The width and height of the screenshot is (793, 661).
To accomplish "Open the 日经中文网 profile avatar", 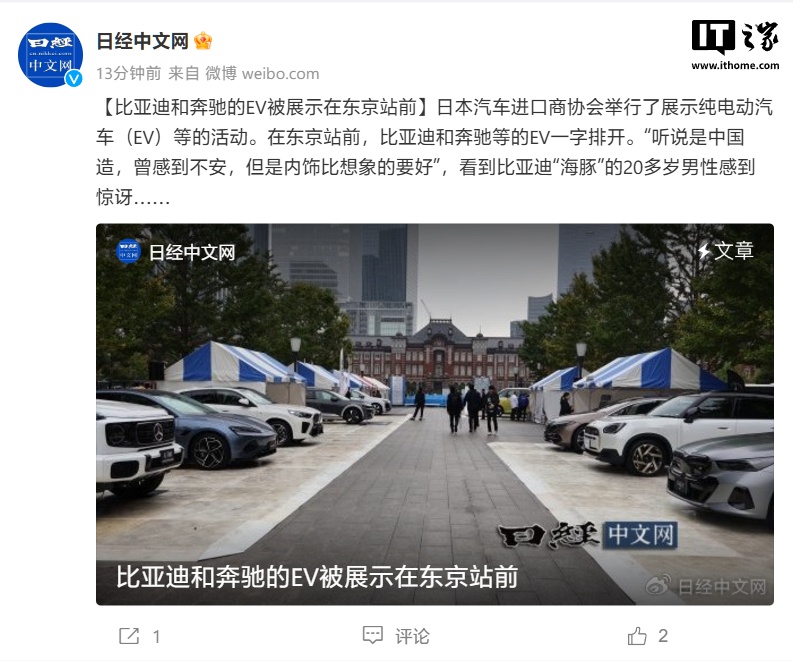I will click(50, 55).
